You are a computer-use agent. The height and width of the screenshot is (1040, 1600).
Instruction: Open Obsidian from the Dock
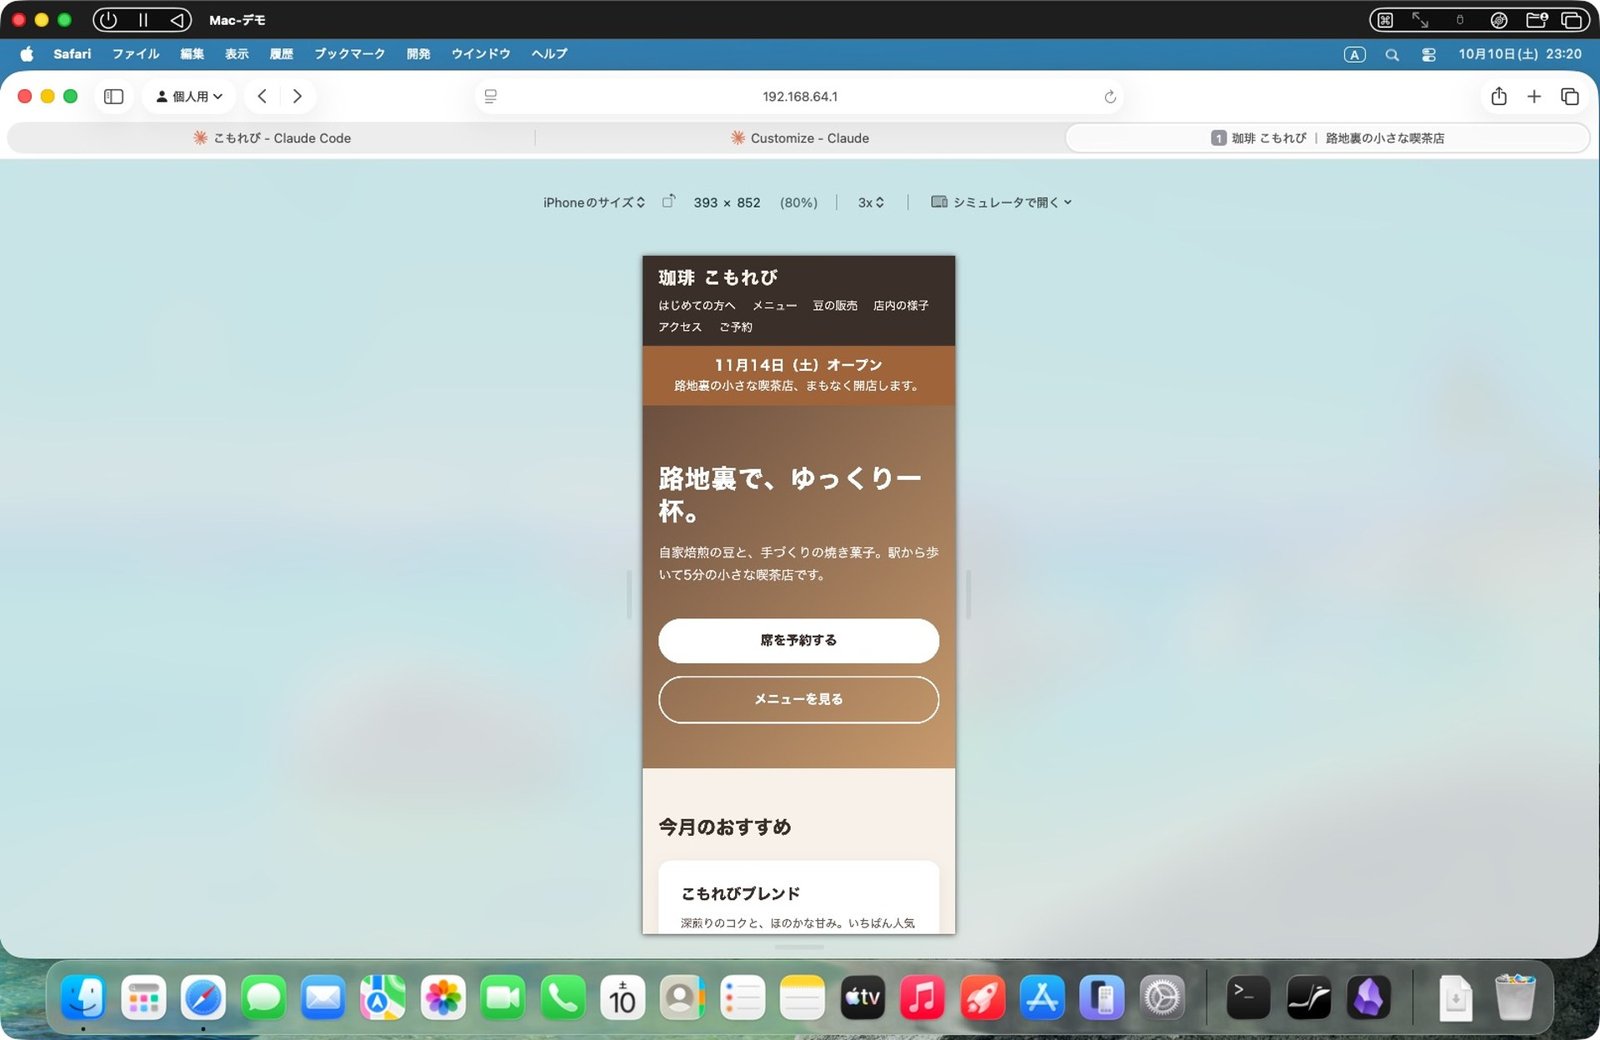click(1369, 998)
